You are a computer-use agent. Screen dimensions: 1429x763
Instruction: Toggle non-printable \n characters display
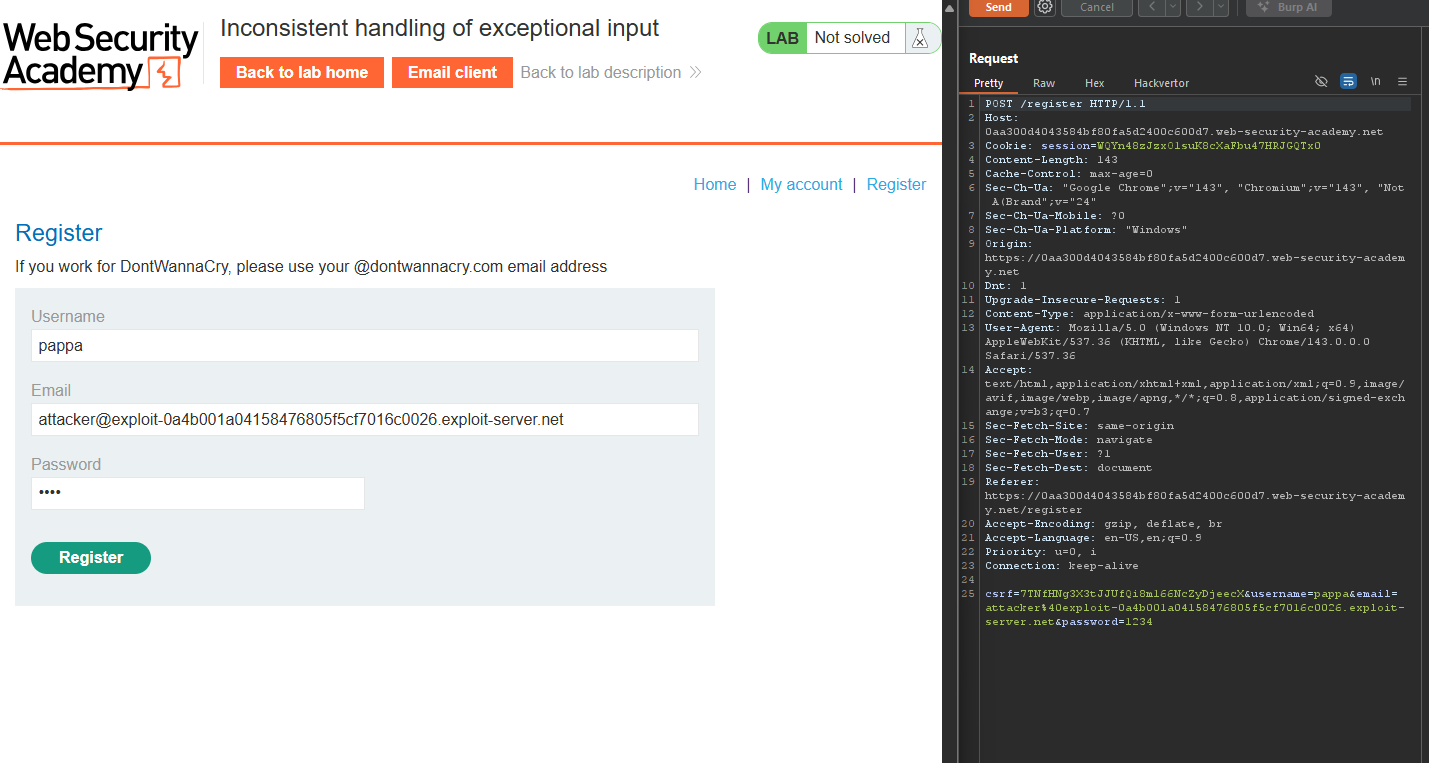pyautogui.click(x=1376, y=82)
